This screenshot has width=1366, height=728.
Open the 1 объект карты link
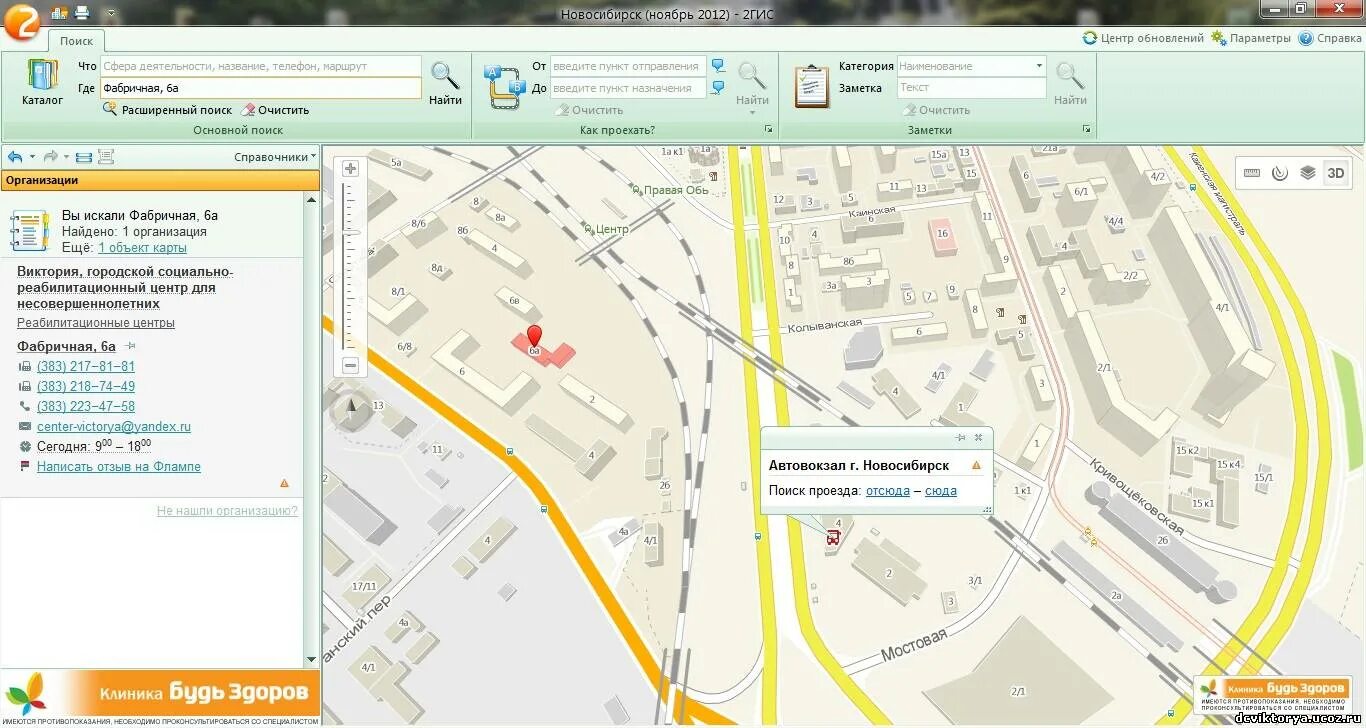pyautogui.click(x=142, y=247)
